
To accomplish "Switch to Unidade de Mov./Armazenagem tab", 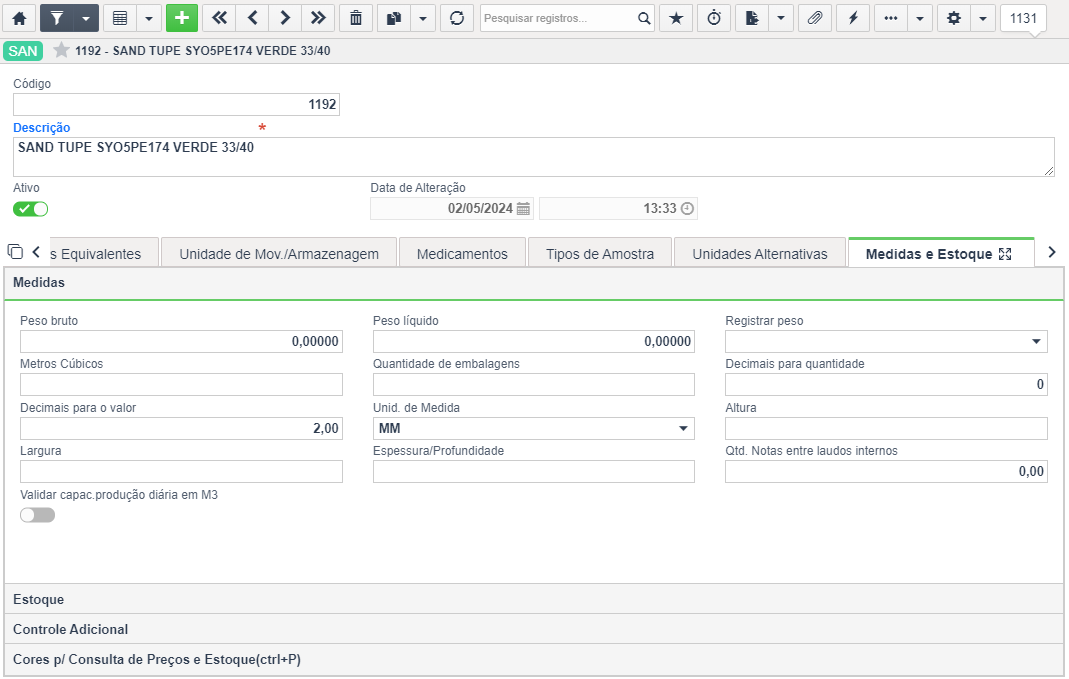I will click(x=279, y=254).
